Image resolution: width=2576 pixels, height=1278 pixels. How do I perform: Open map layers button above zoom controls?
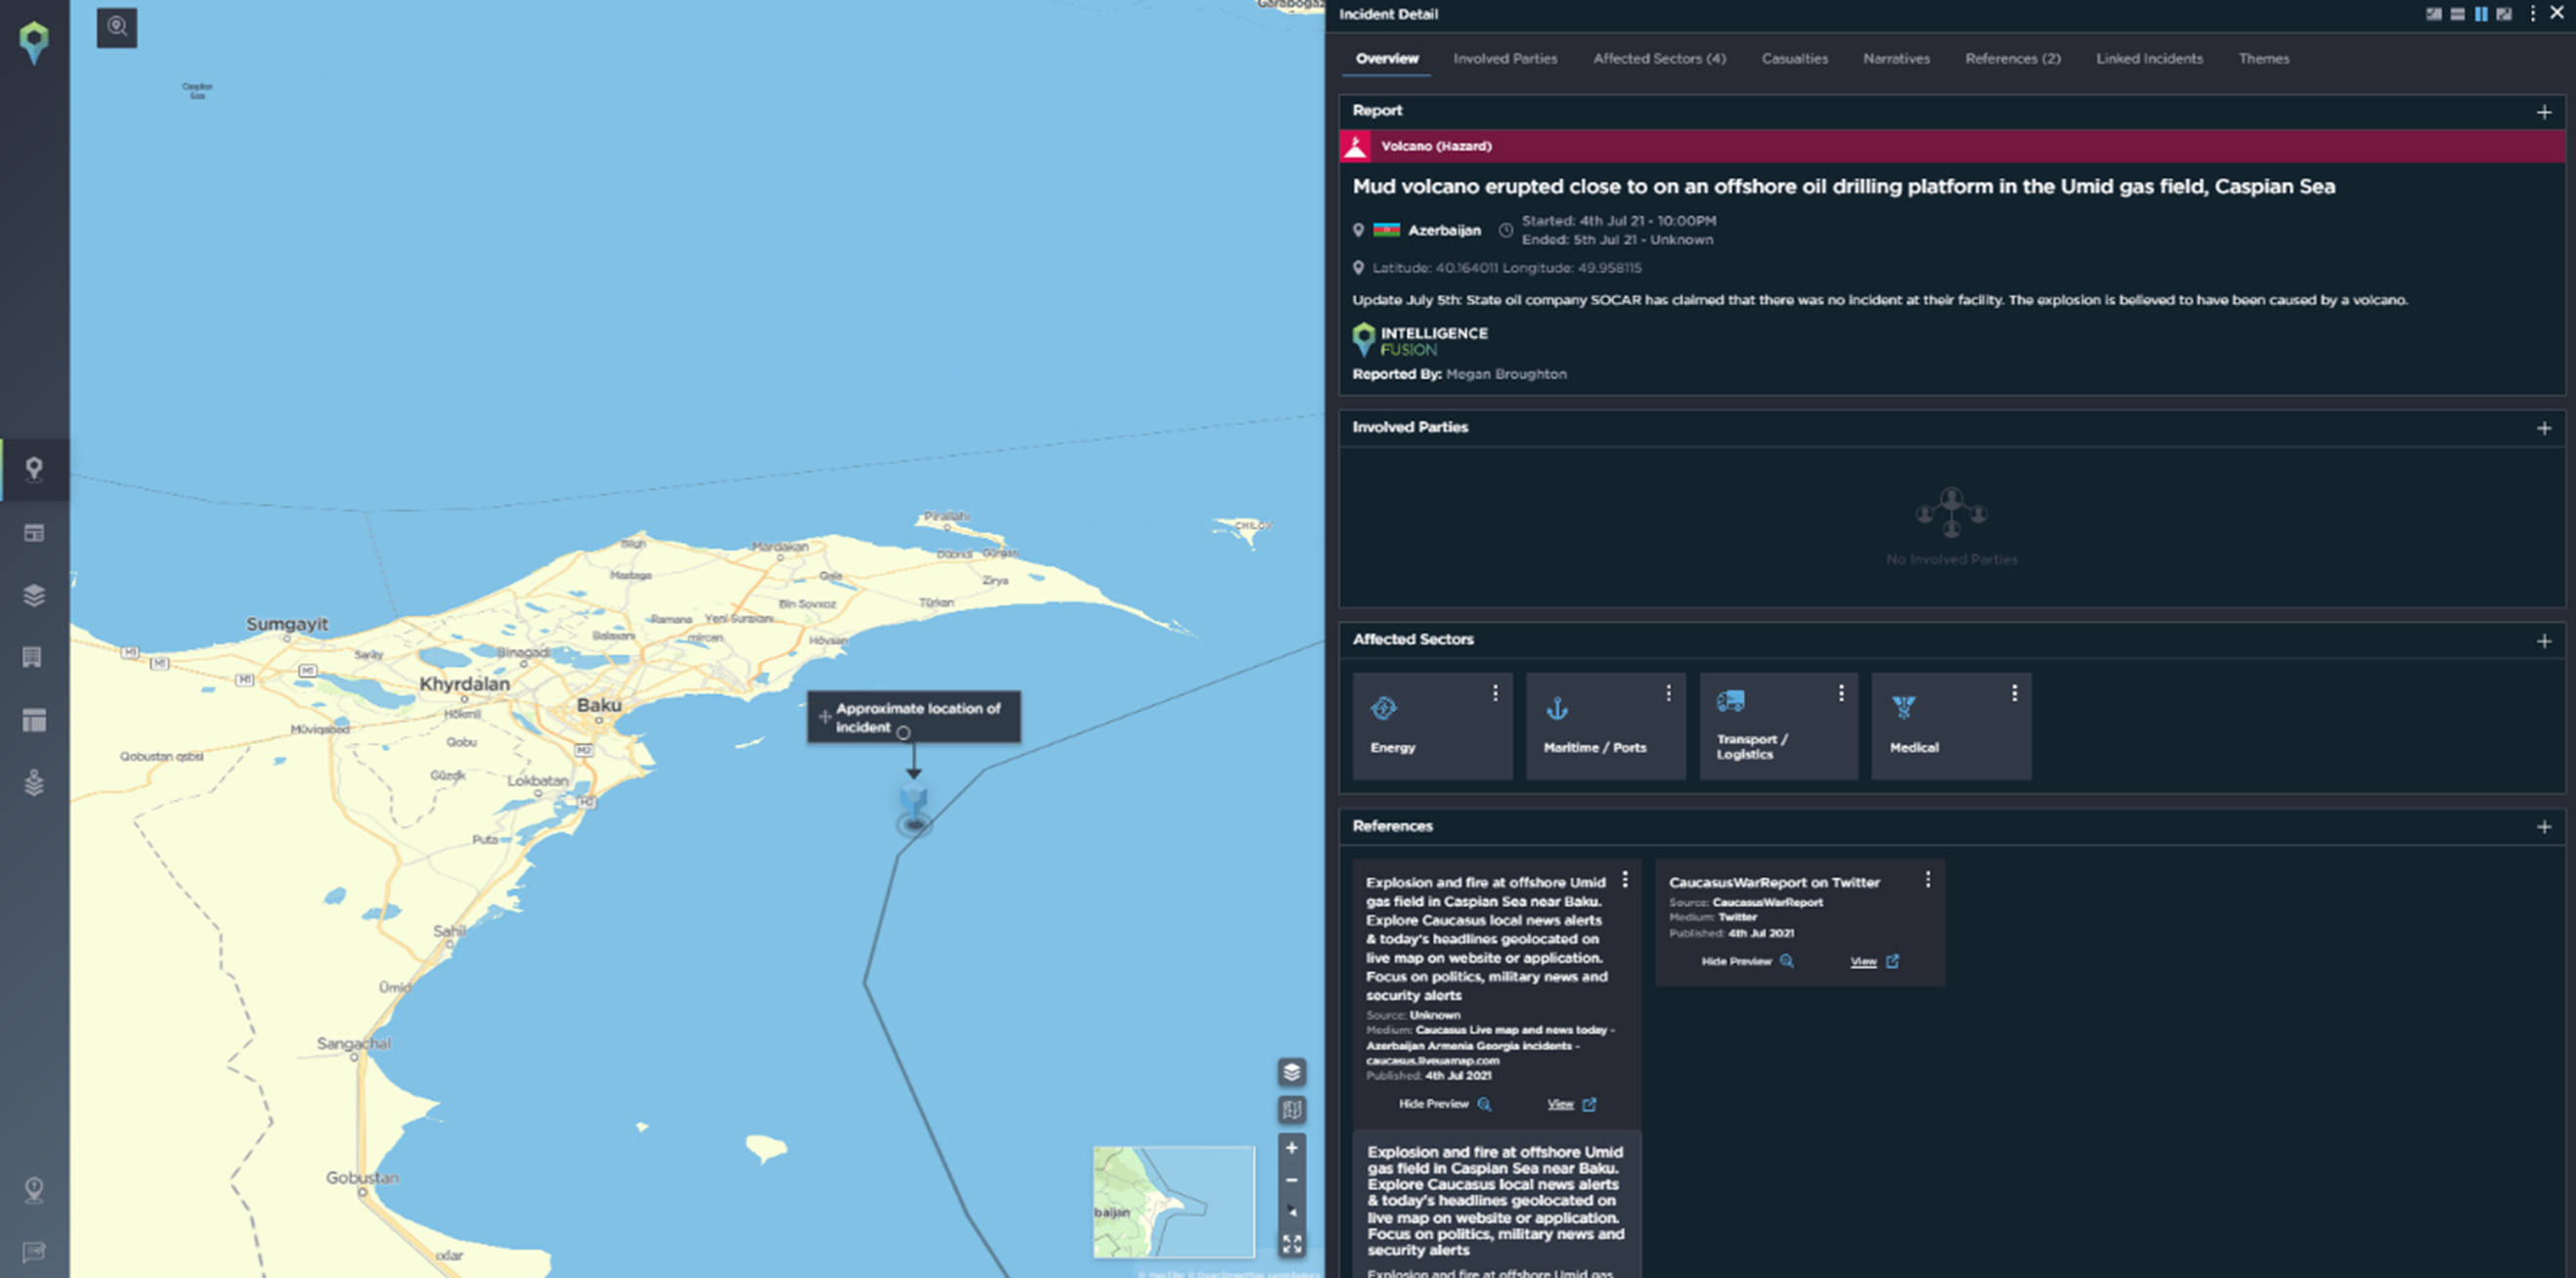(x=1292, y=1072)
